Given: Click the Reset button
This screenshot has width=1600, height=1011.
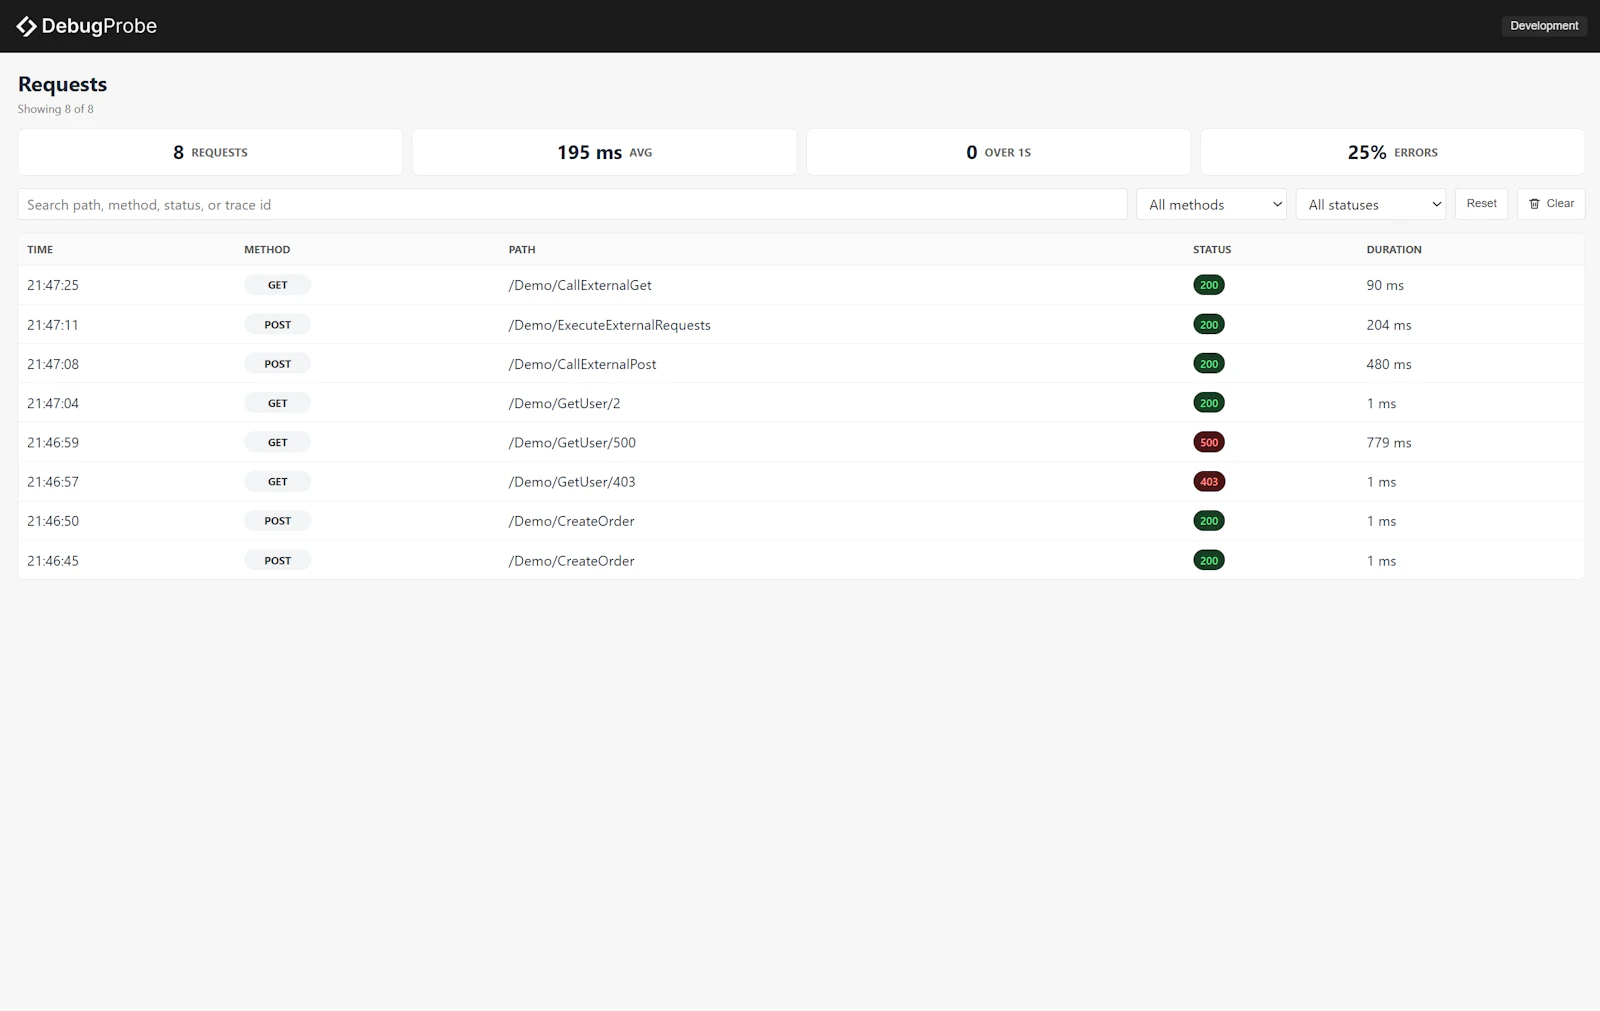Looking at the screenshot, I should coord(1481,204).
